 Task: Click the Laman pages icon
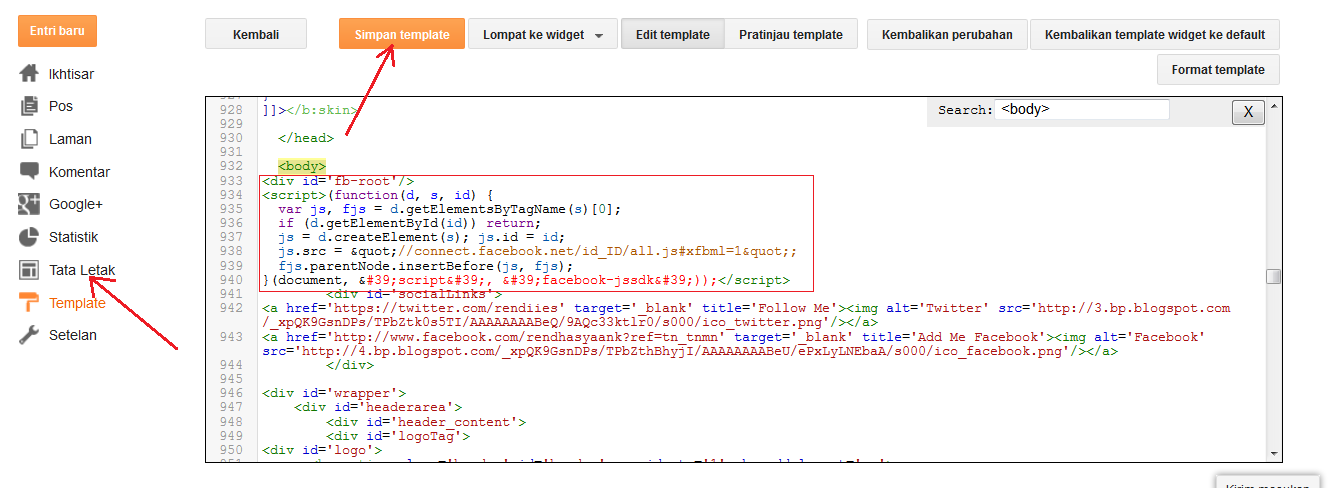29,139
